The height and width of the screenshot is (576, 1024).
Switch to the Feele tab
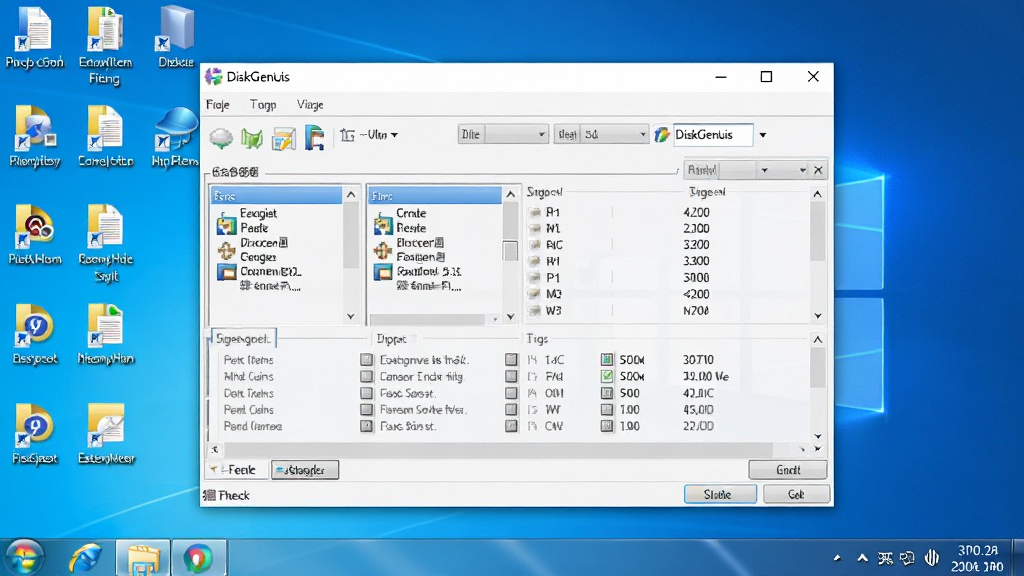pyautogui.click(x=234, y=470)
